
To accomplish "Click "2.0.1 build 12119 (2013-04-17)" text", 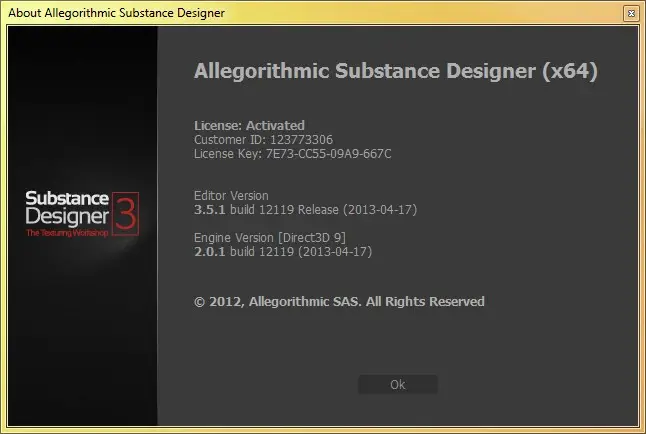I will point(283,252).
